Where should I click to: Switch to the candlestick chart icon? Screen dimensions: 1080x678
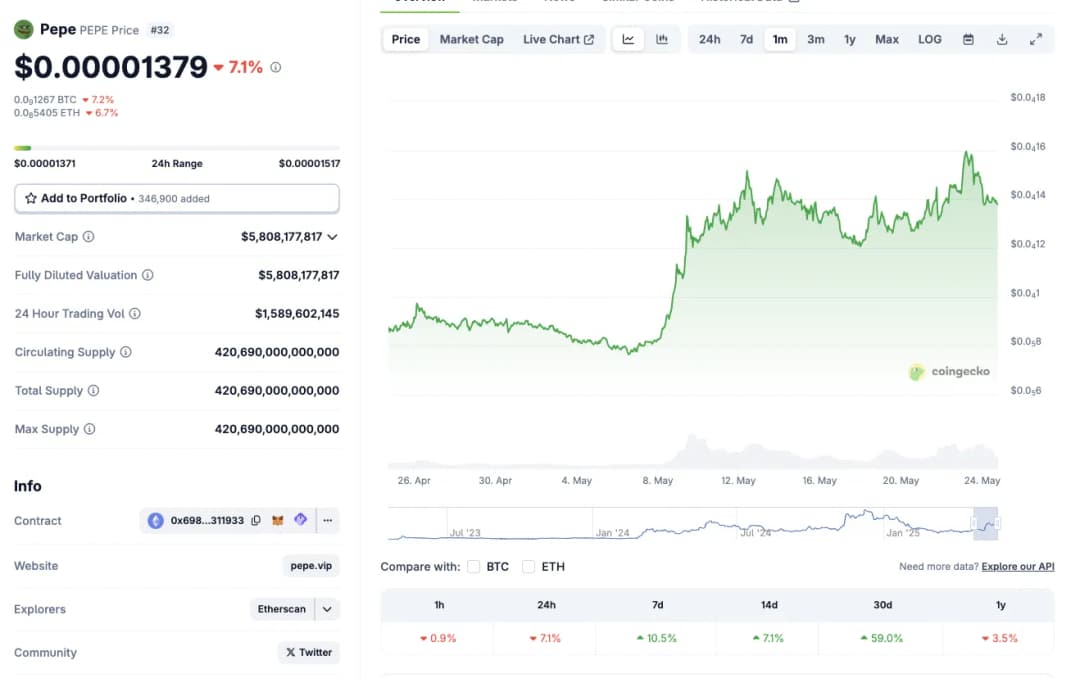[662, 39]
